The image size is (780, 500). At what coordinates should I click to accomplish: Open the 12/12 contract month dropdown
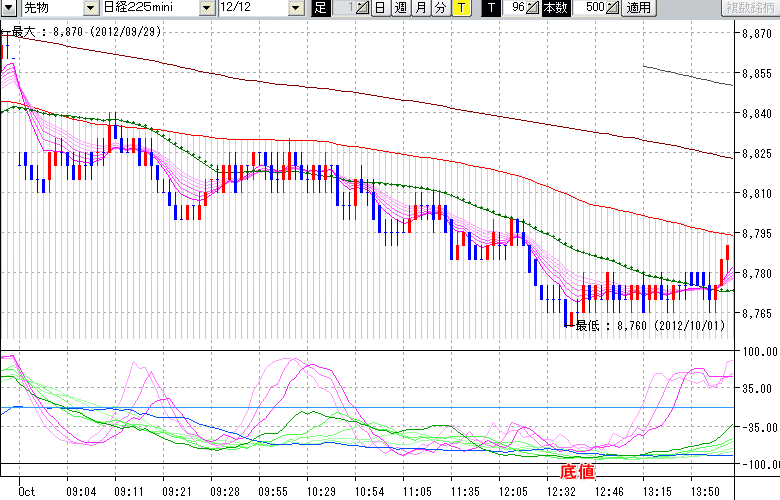[295, 8]
